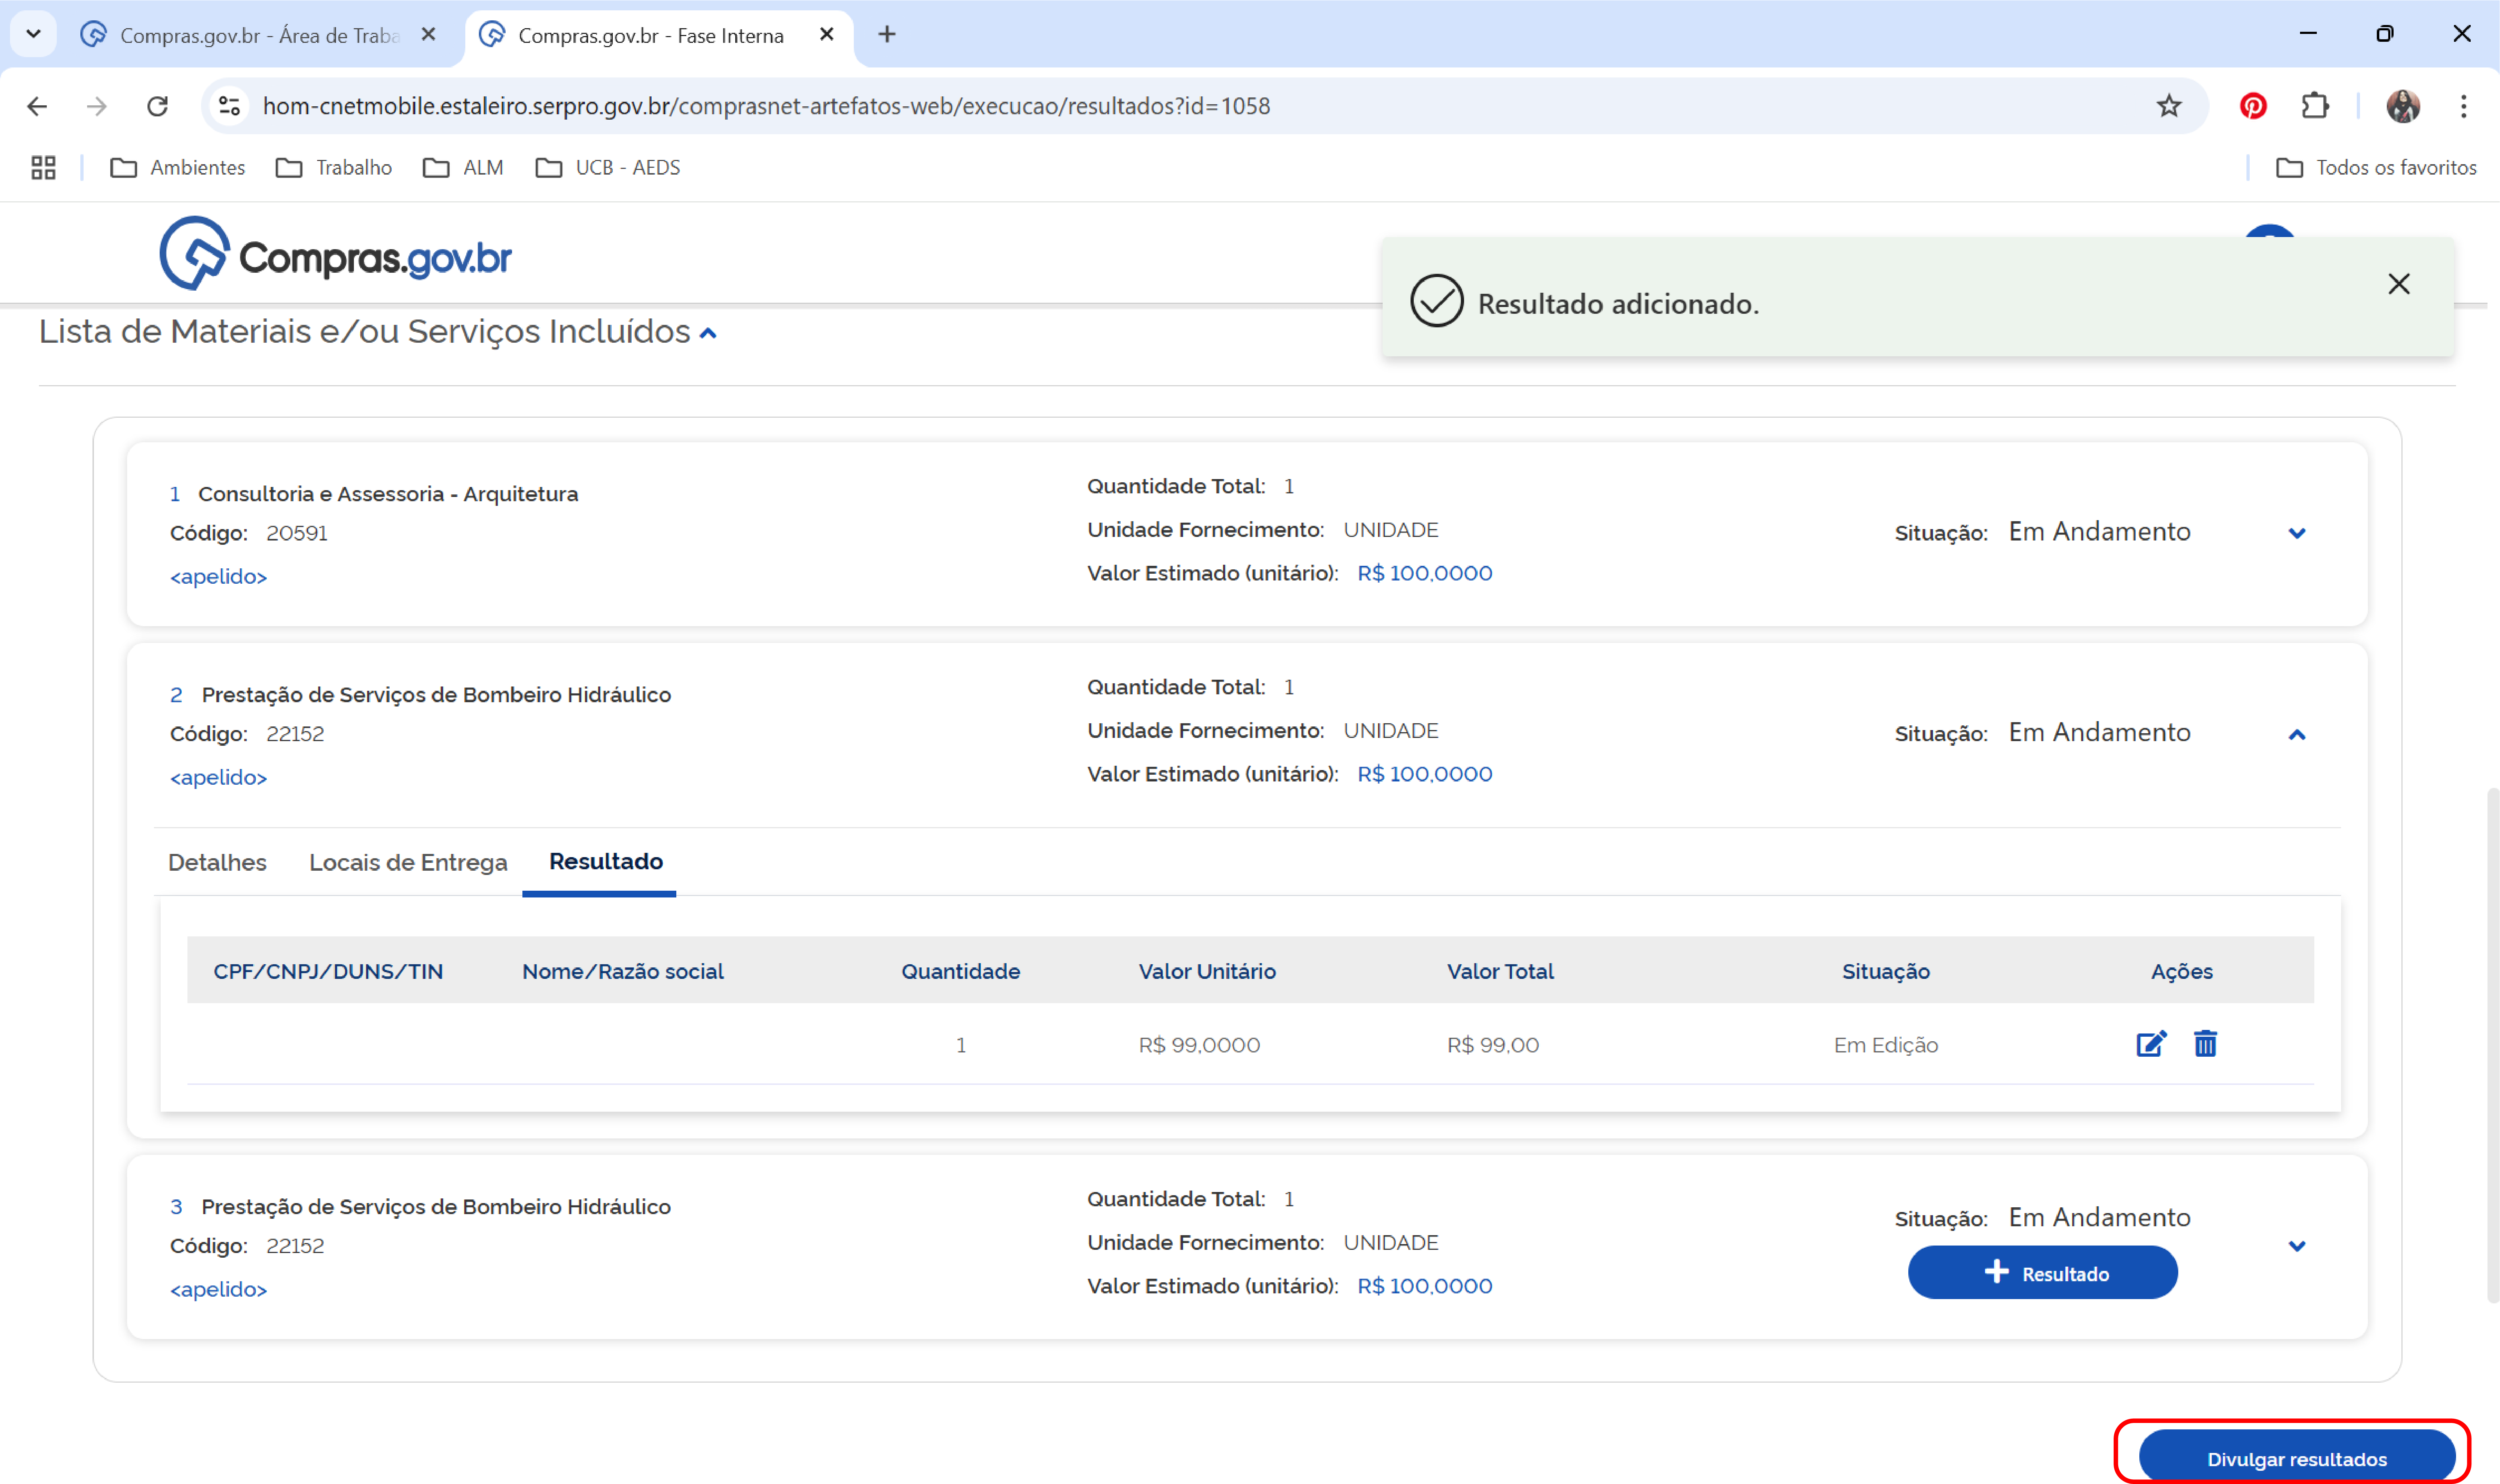This screenshot has height=1484, width=2500.
Task: Switch to the Detalhes tab
Action: (x=217, y=862)
